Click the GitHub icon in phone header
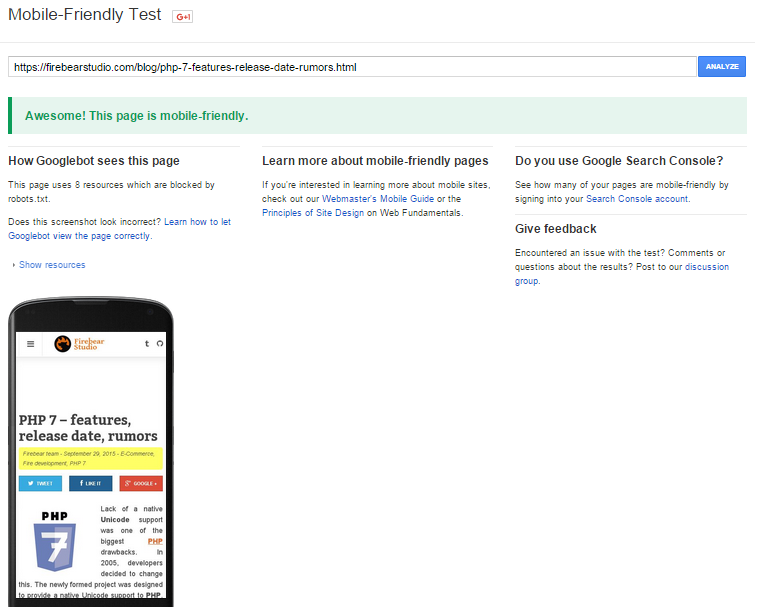This screenshot has width=763, height=607. (x=160, y=344)
